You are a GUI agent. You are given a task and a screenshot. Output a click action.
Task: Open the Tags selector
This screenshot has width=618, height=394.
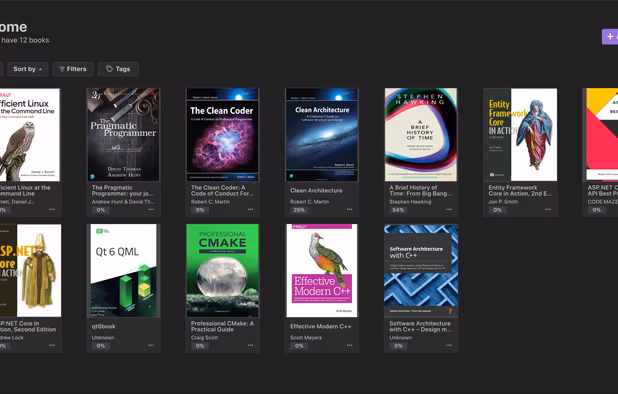click(118, 69)
